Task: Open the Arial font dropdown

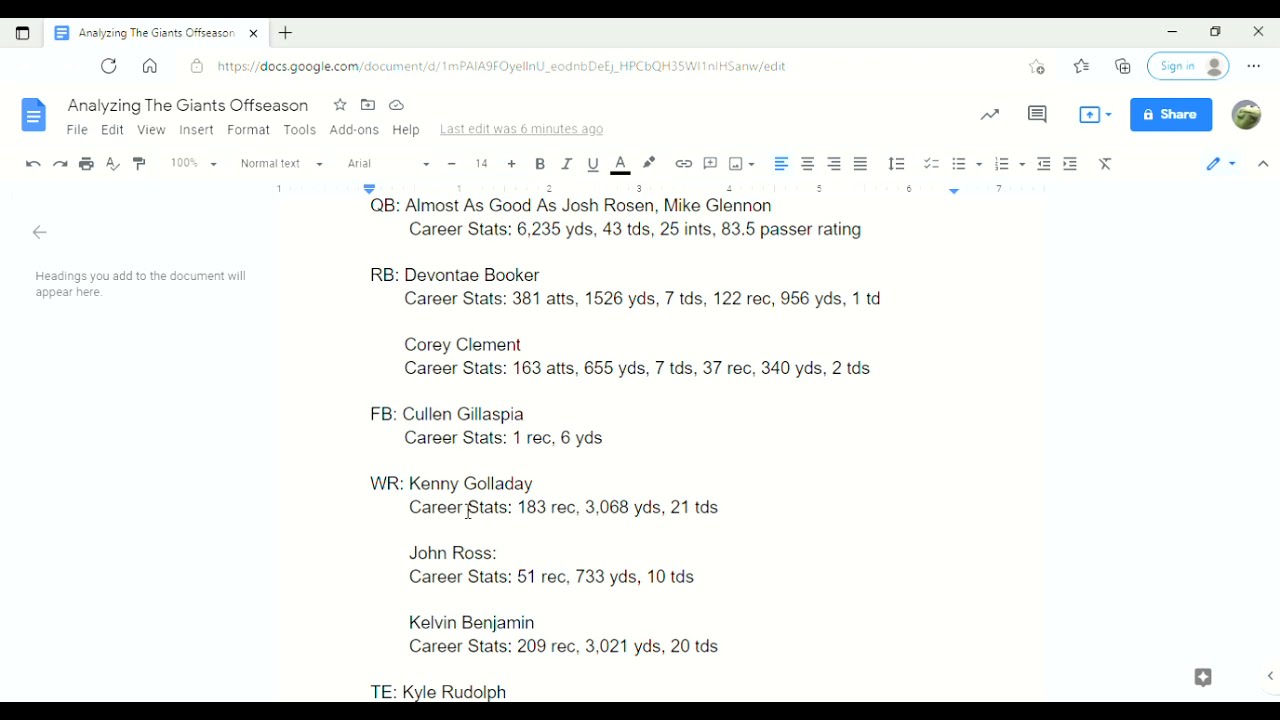Action: click(x=389, y=164)
